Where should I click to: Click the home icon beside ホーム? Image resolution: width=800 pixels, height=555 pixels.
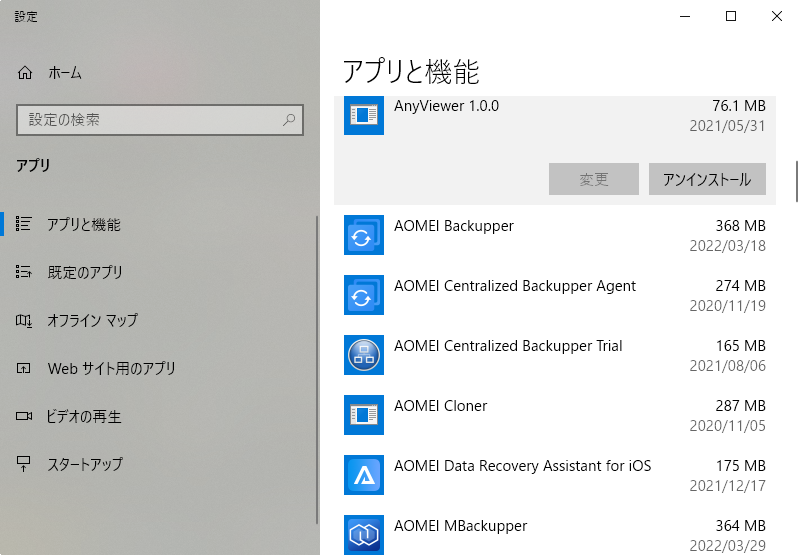click(24, 73)
